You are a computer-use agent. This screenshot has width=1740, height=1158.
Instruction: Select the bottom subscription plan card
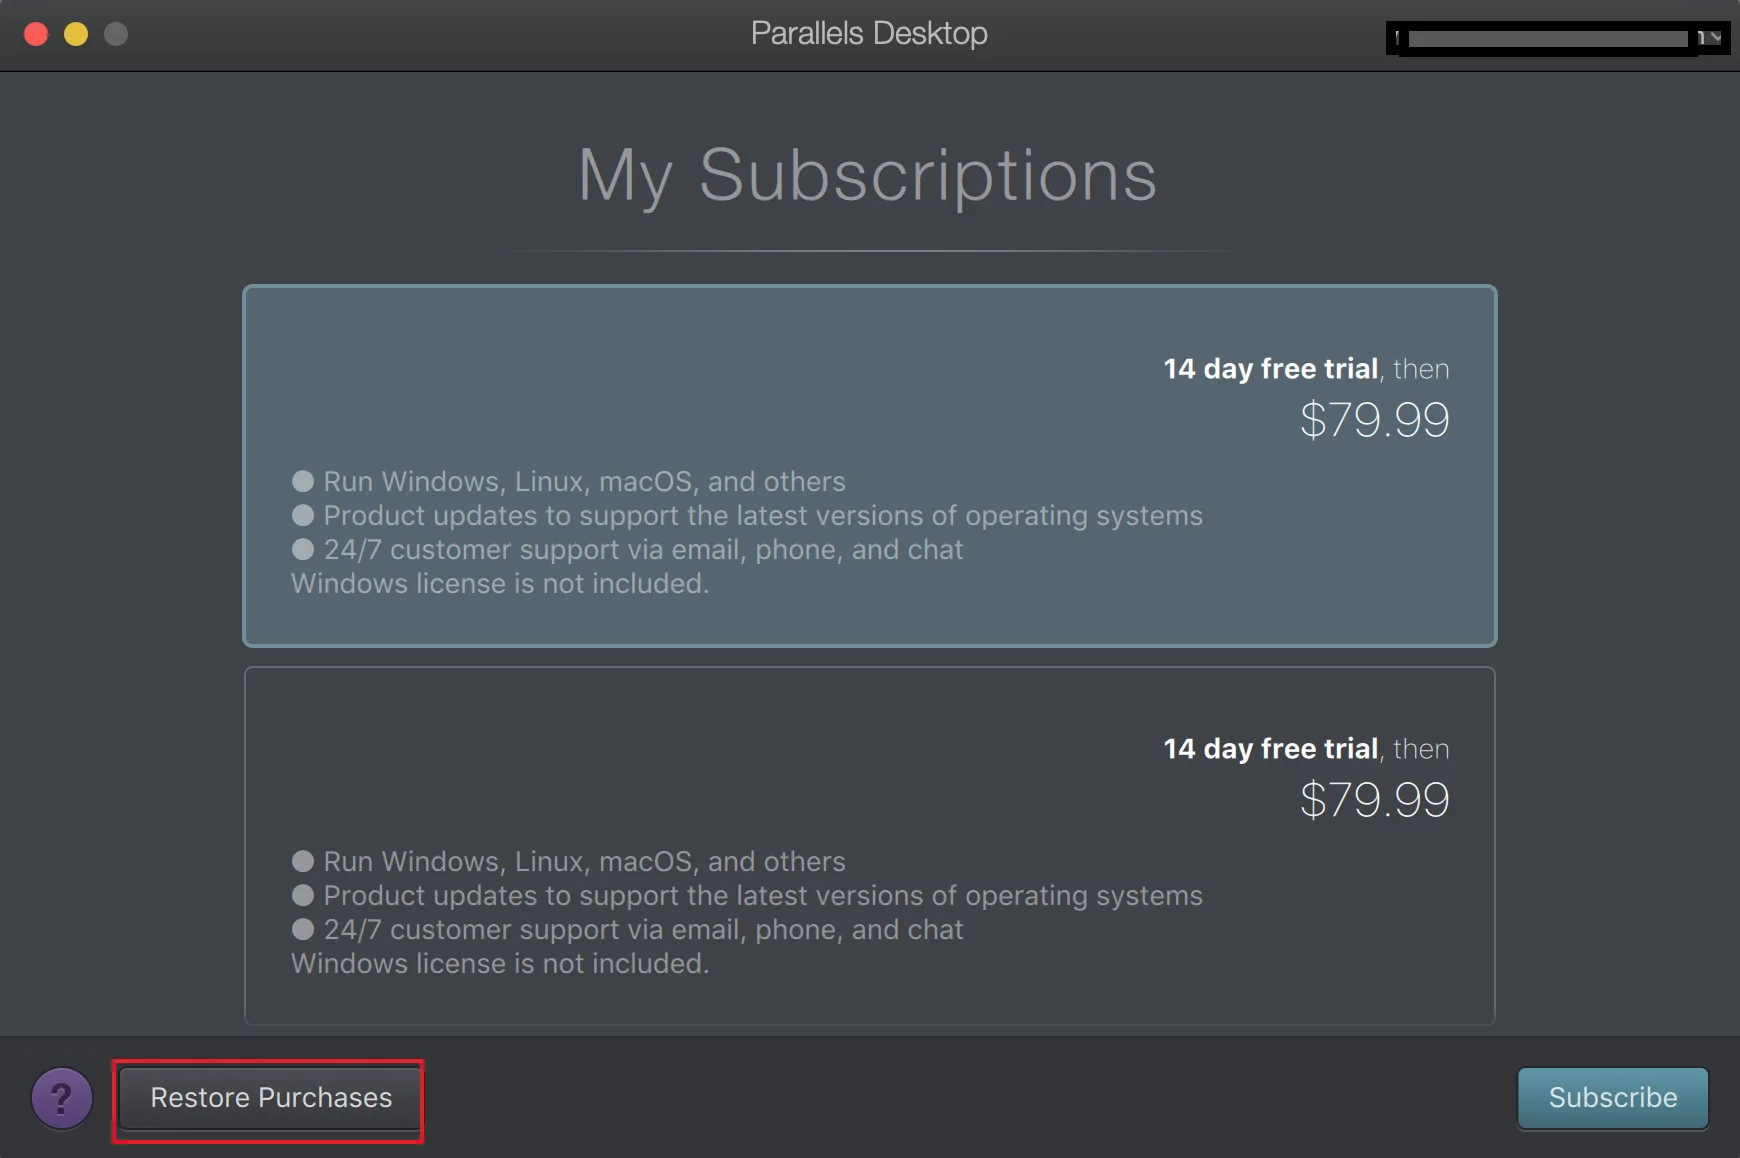click(x=869, y=845)
